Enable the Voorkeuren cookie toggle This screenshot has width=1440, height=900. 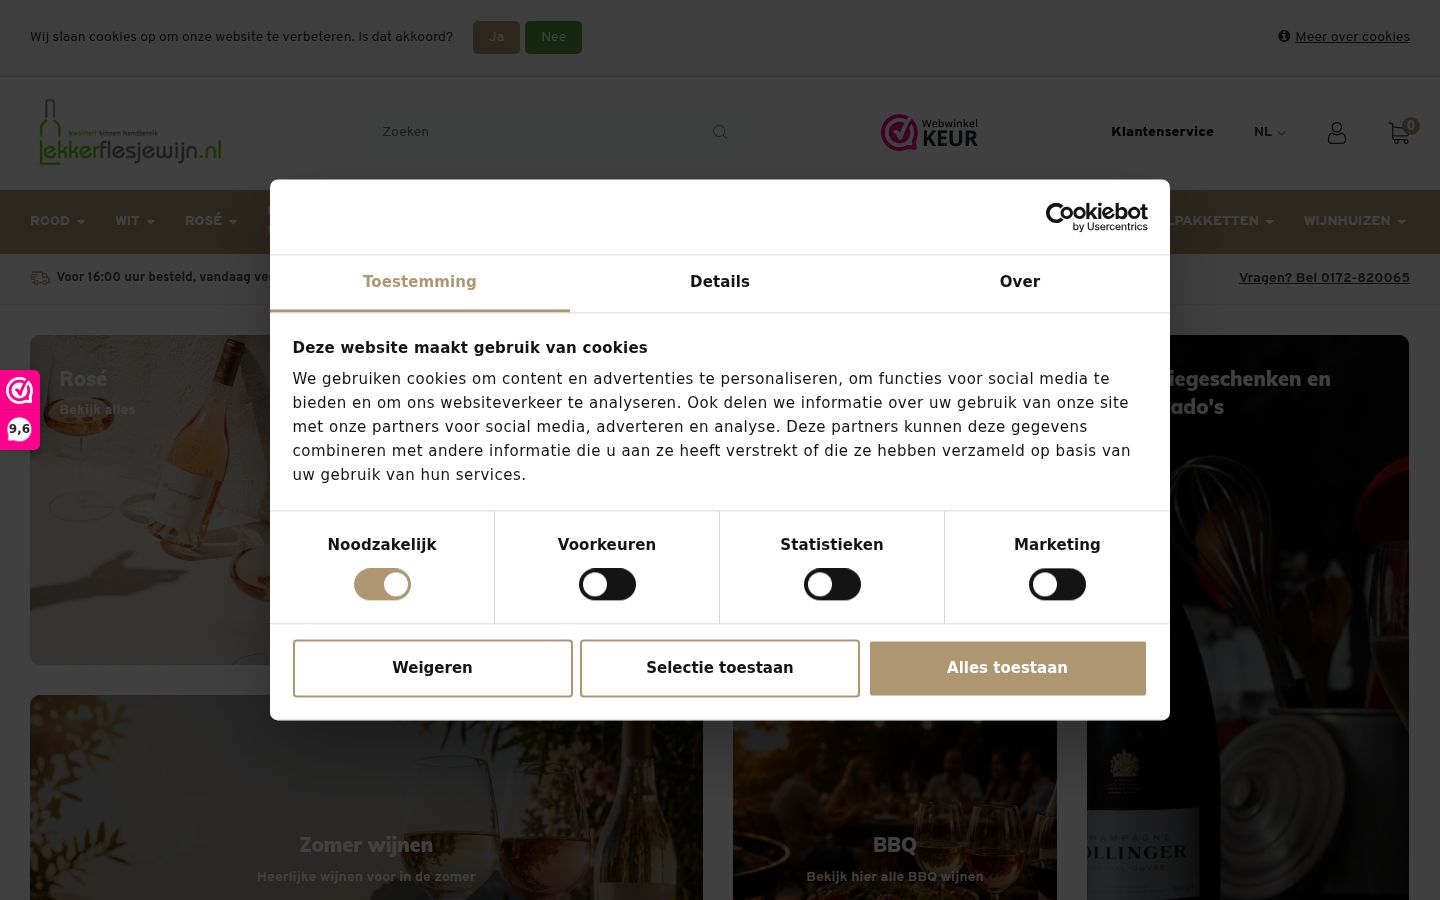tap(607, 584)
